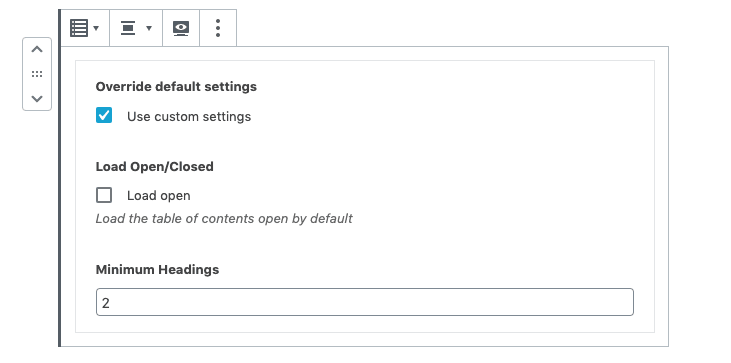731x363 pixels.
Task: Move the block down with the chevron
Action: [37, 98]
